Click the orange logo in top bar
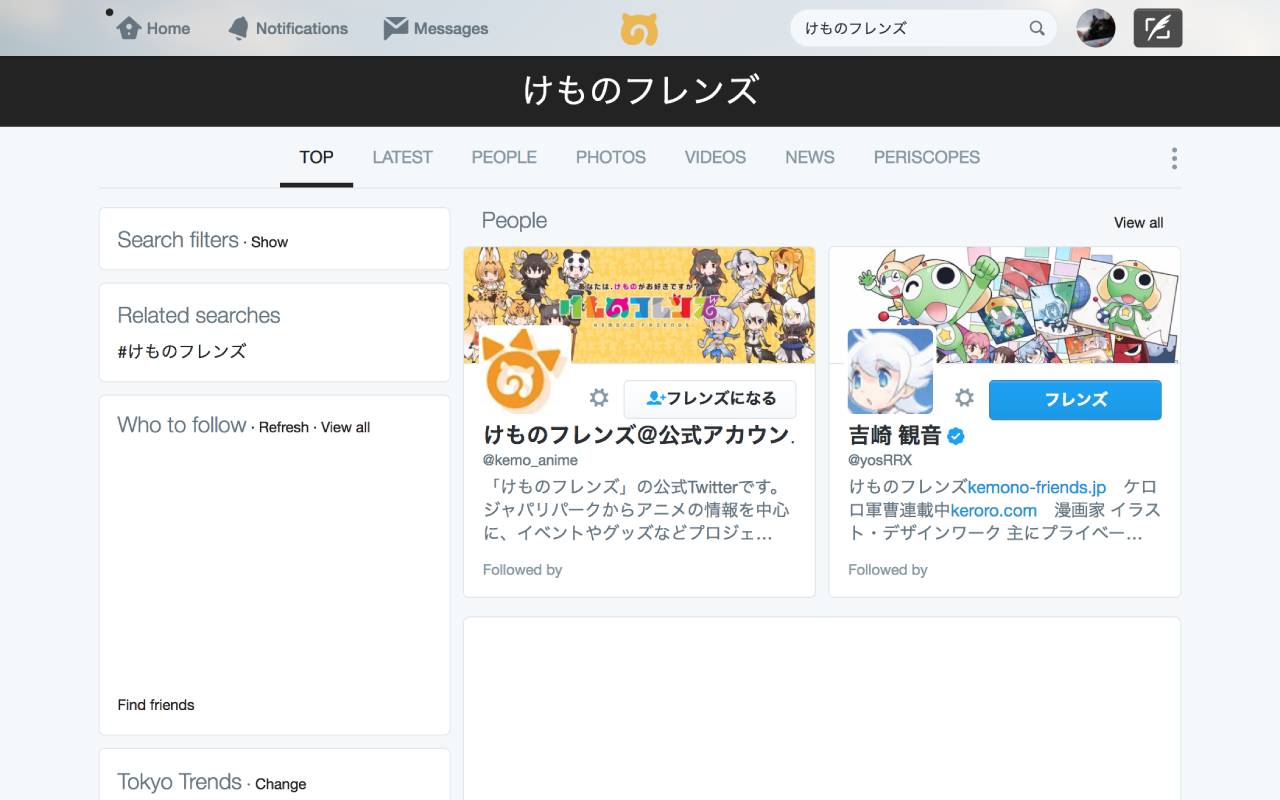The height and width of the screenshot is (800, 1280). pos(639,29)
